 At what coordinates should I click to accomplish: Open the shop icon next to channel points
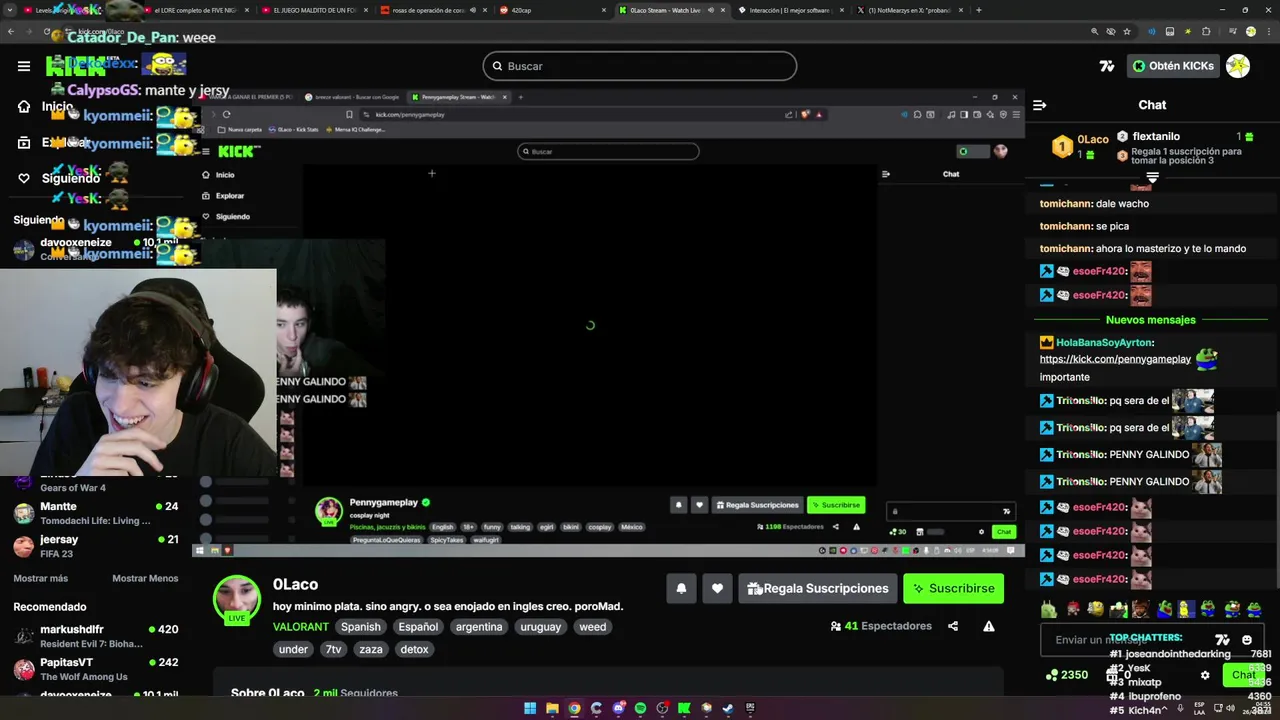1112,675
